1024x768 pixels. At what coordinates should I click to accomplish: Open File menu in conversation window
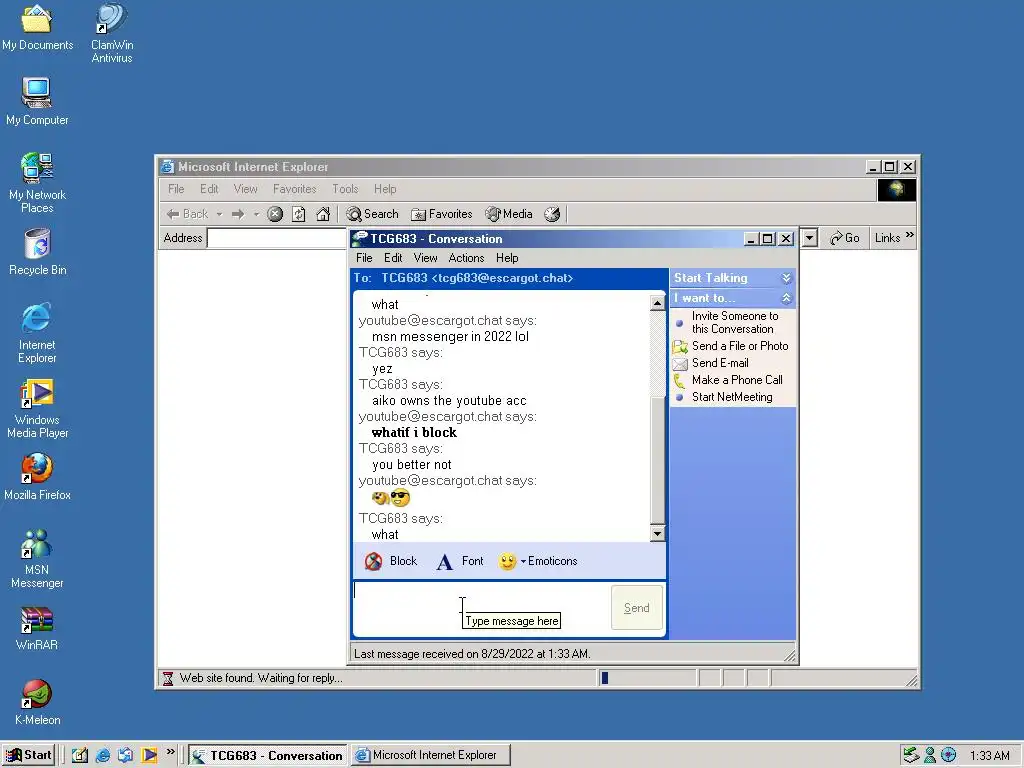[x=364, y=258]
